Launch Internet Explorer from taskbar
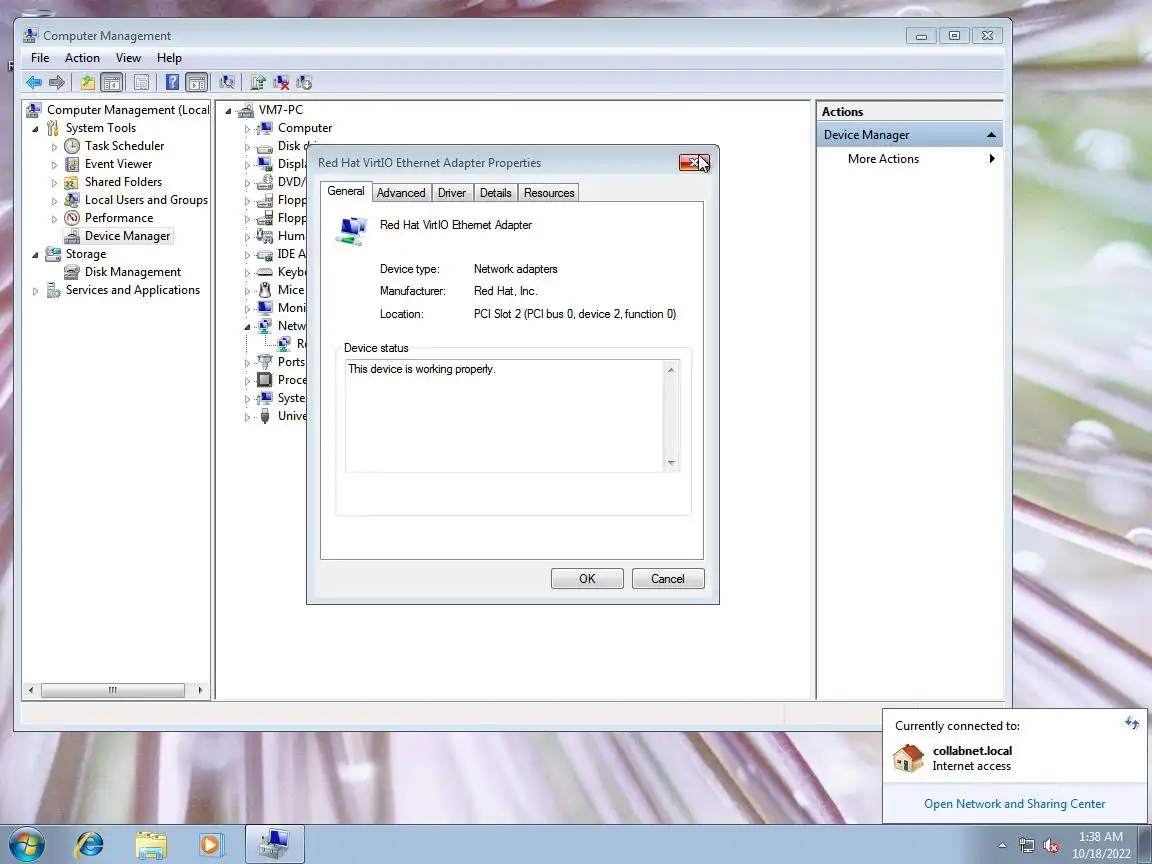Screen dimensions: 1152x864 click(90, 845)
